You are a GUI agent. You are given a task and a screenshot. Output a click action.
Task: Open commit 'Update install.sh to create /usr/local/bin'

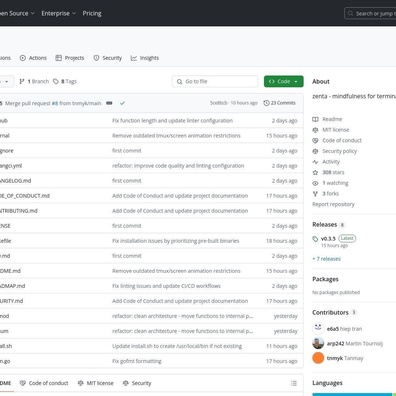coord(177,346)
